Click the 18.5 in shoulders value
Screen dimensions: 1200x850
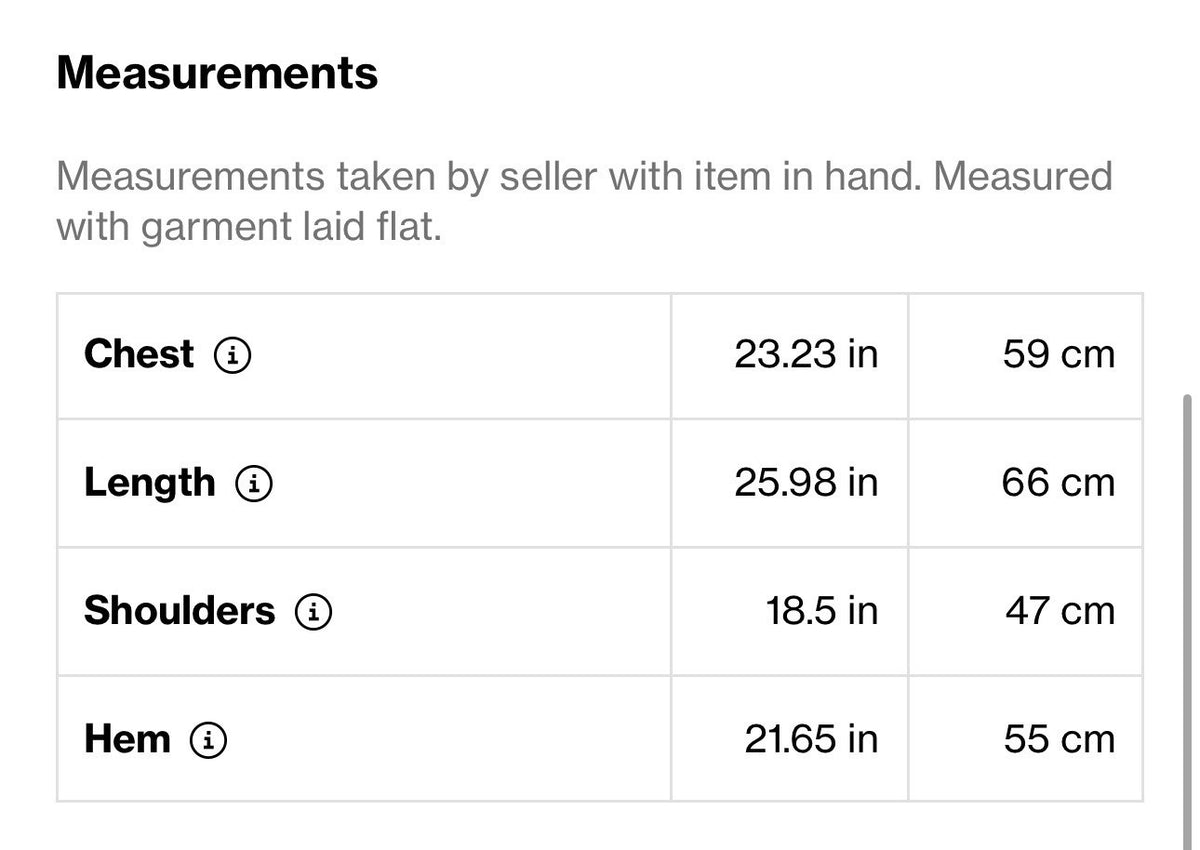[822, 611]
